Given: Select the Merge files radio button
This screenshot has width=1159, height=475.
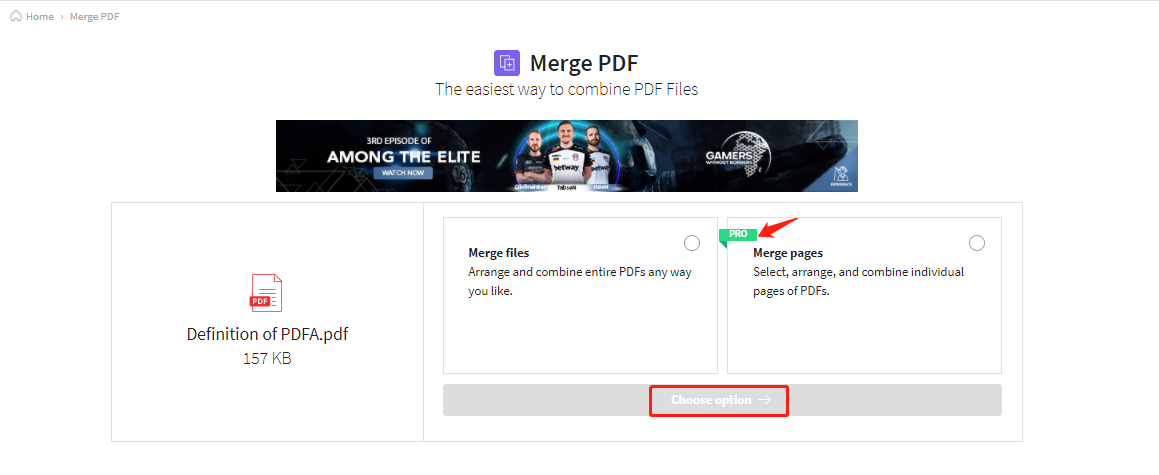Looking at the screenshot, I should pos(692,243).
